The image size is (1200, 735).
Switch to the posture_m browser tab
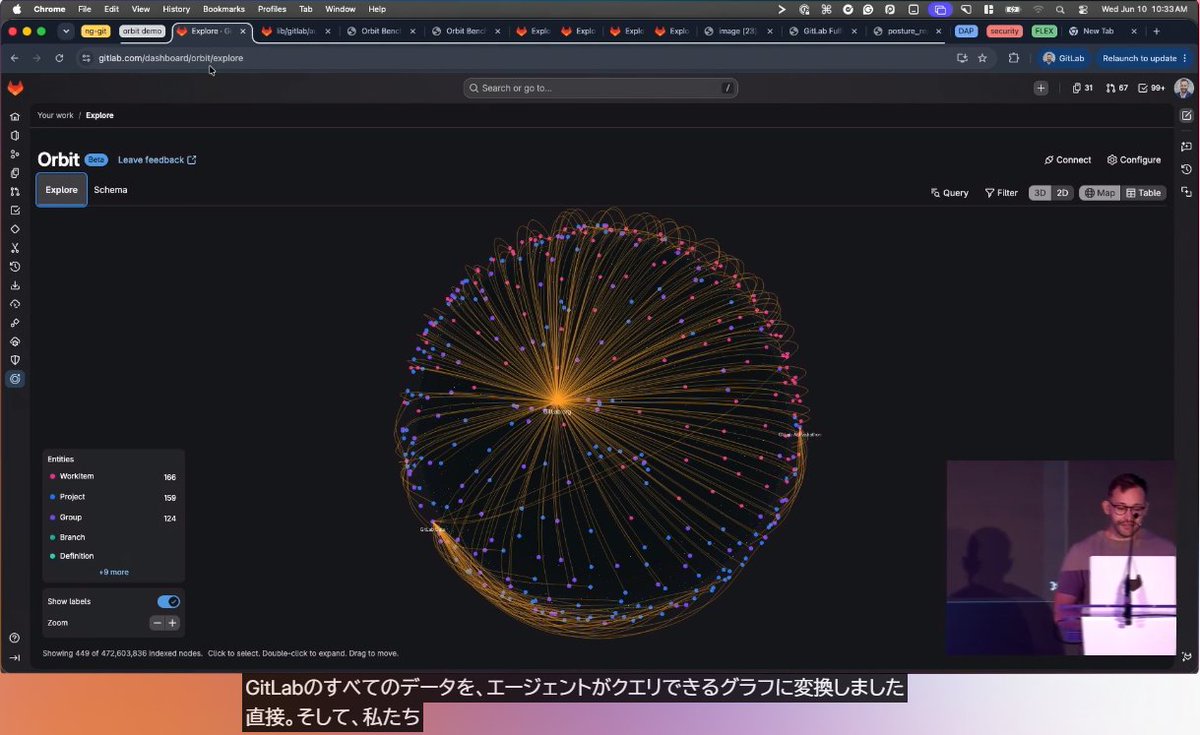click(908, 31)
